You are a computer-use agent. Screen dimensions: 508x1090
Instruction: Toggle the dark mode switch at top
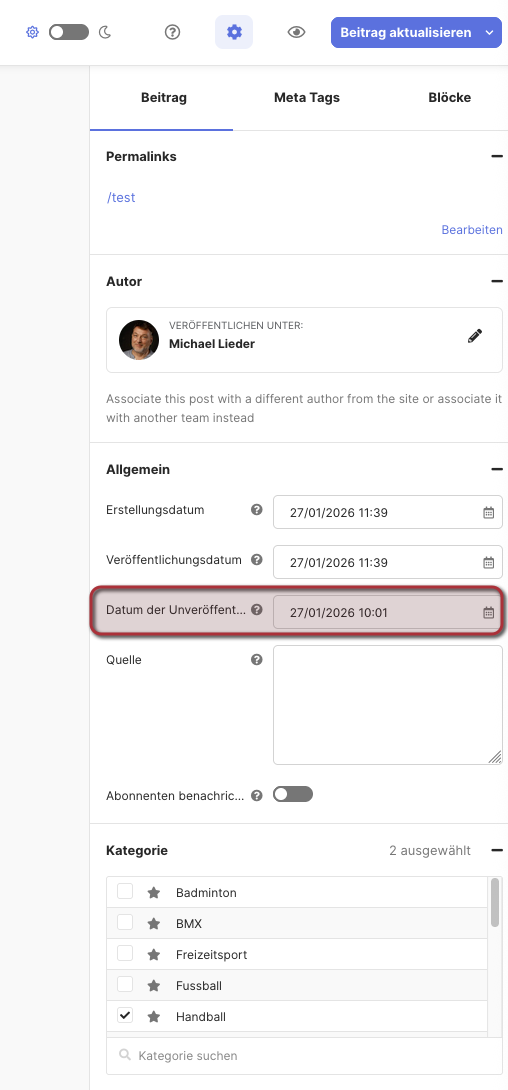click(x=69, y=32)
